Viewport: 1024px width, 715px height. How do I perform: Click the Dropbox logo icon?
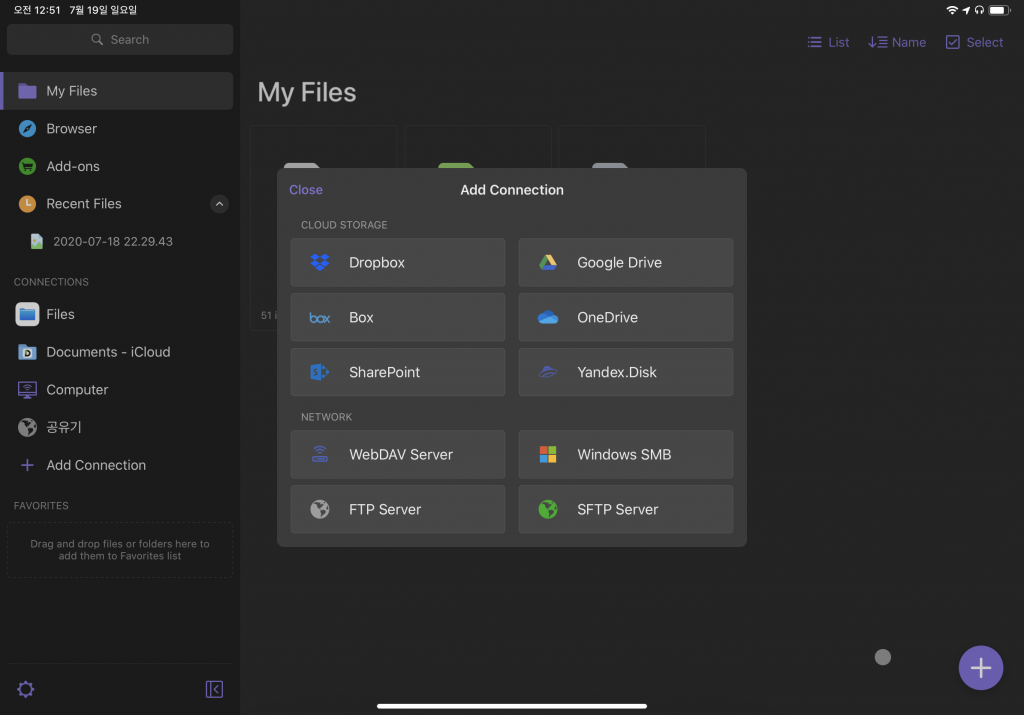click(x=319, y=262)
